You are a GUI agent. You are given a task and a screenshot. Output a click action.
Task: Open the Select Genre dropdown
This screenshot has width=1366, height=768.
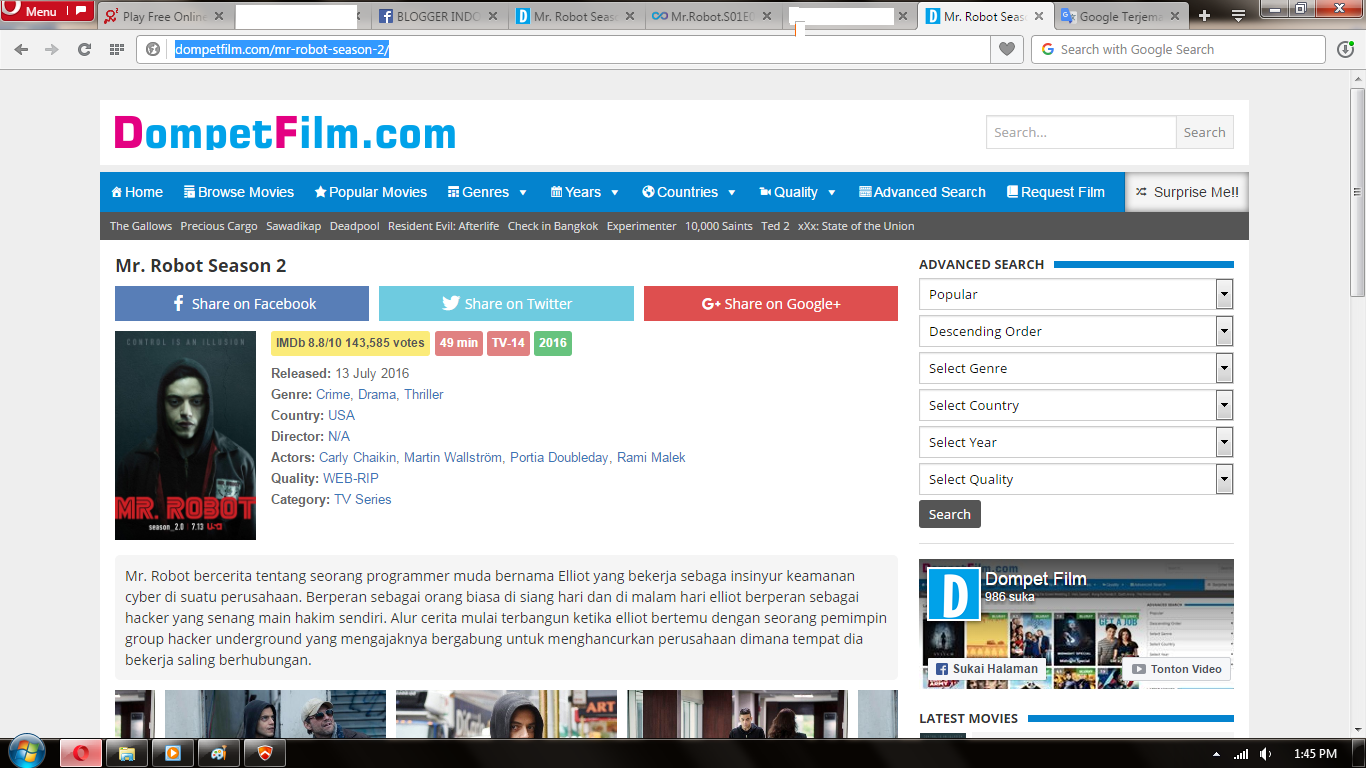point(1076,368)
